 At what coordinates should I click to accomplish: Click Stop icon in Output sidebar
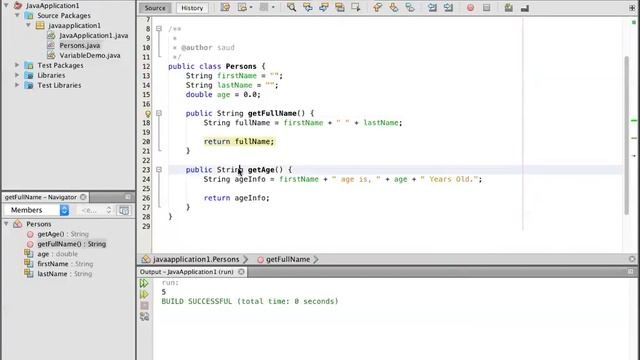(144, 305)
